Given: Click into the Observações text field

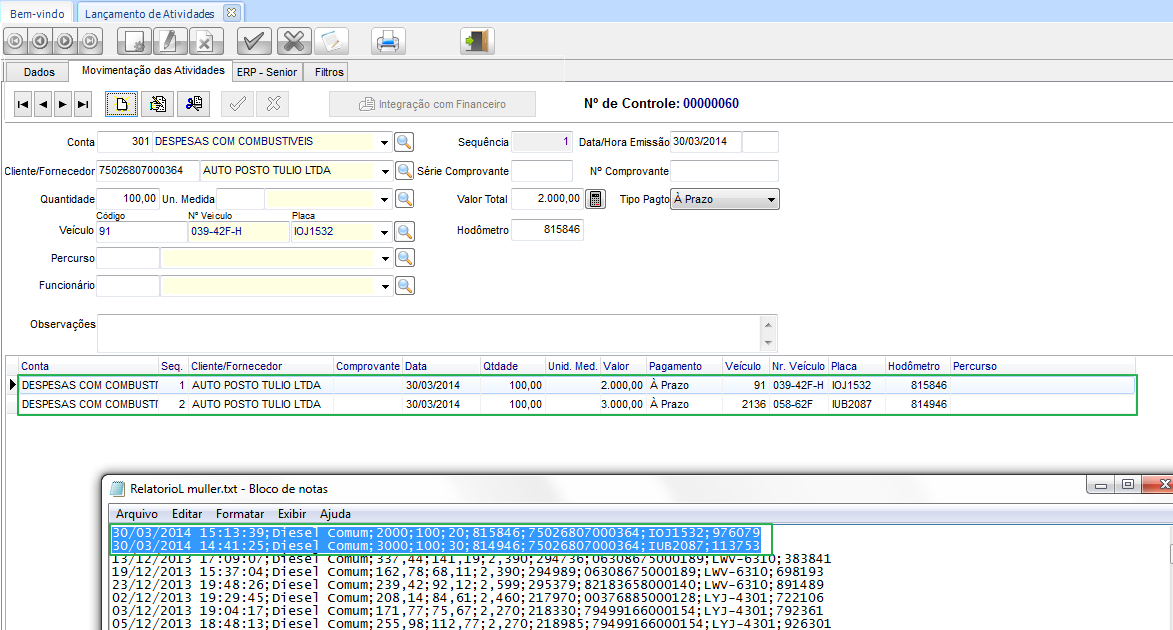Looking at the screenshot, I should (428, 332).
